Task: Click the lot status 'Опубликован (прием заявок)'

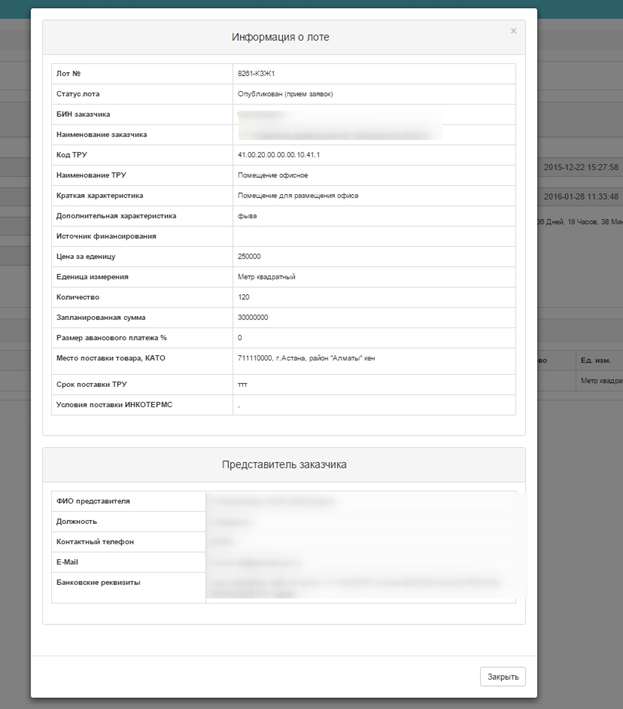Action: (x=285, y=94)
